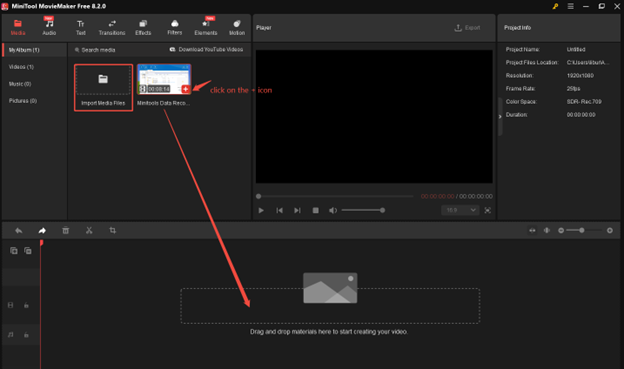Click the remove track icon
The image size is (624, 369).
click(x=28, y=251)
